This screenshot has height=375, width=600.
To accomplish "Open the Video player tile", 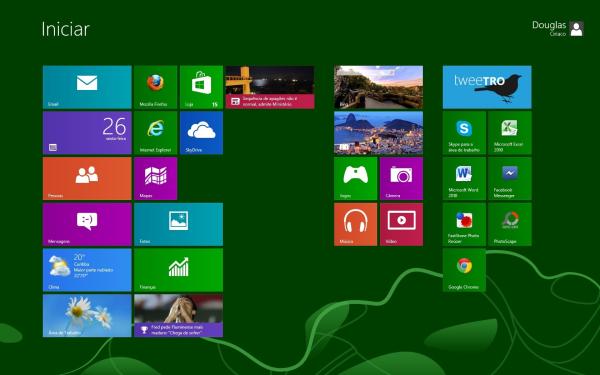I will coord(401,224).
